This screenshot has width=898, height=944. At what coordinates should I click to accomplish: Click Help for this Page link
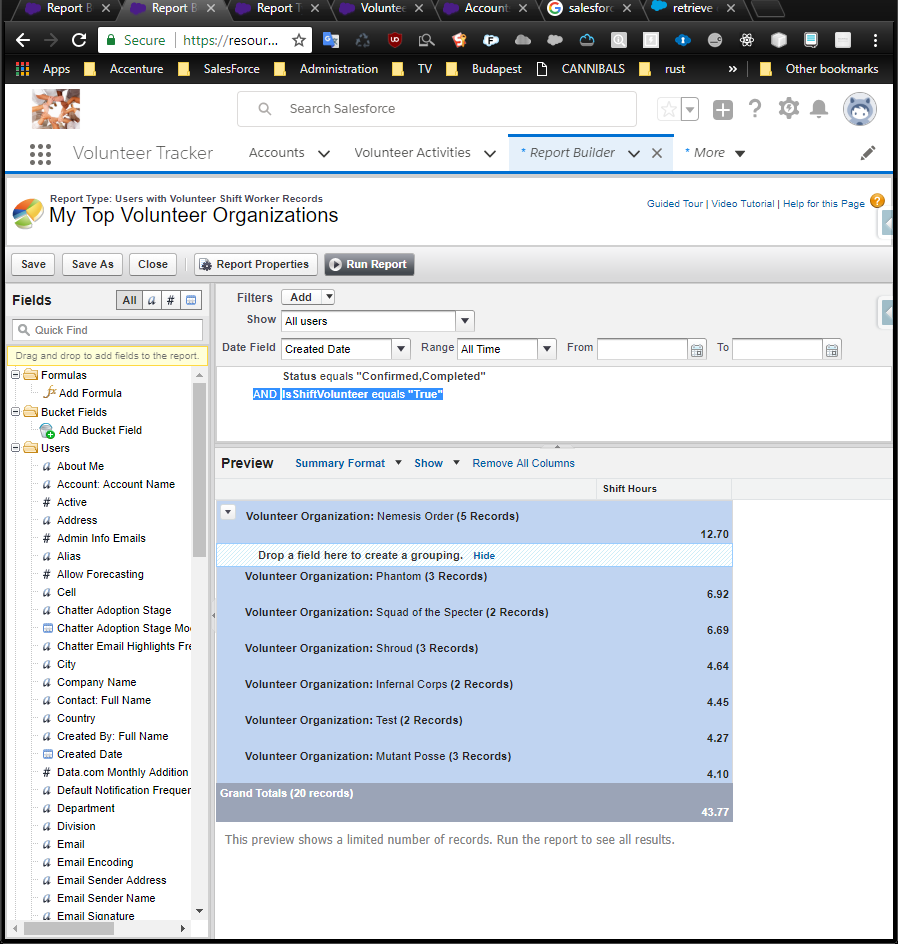(x=823, y=204)
